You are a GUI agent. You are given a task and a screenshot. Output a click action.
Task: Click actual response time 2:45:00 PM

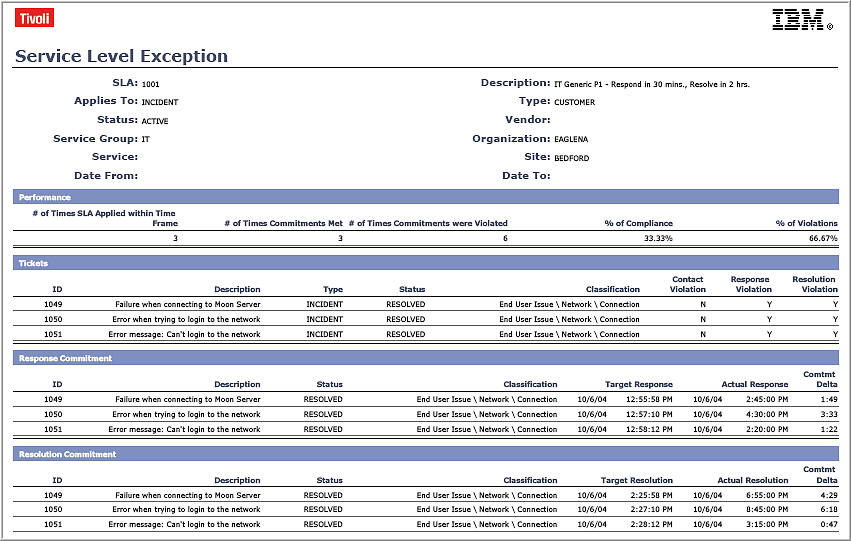(767, 399)
